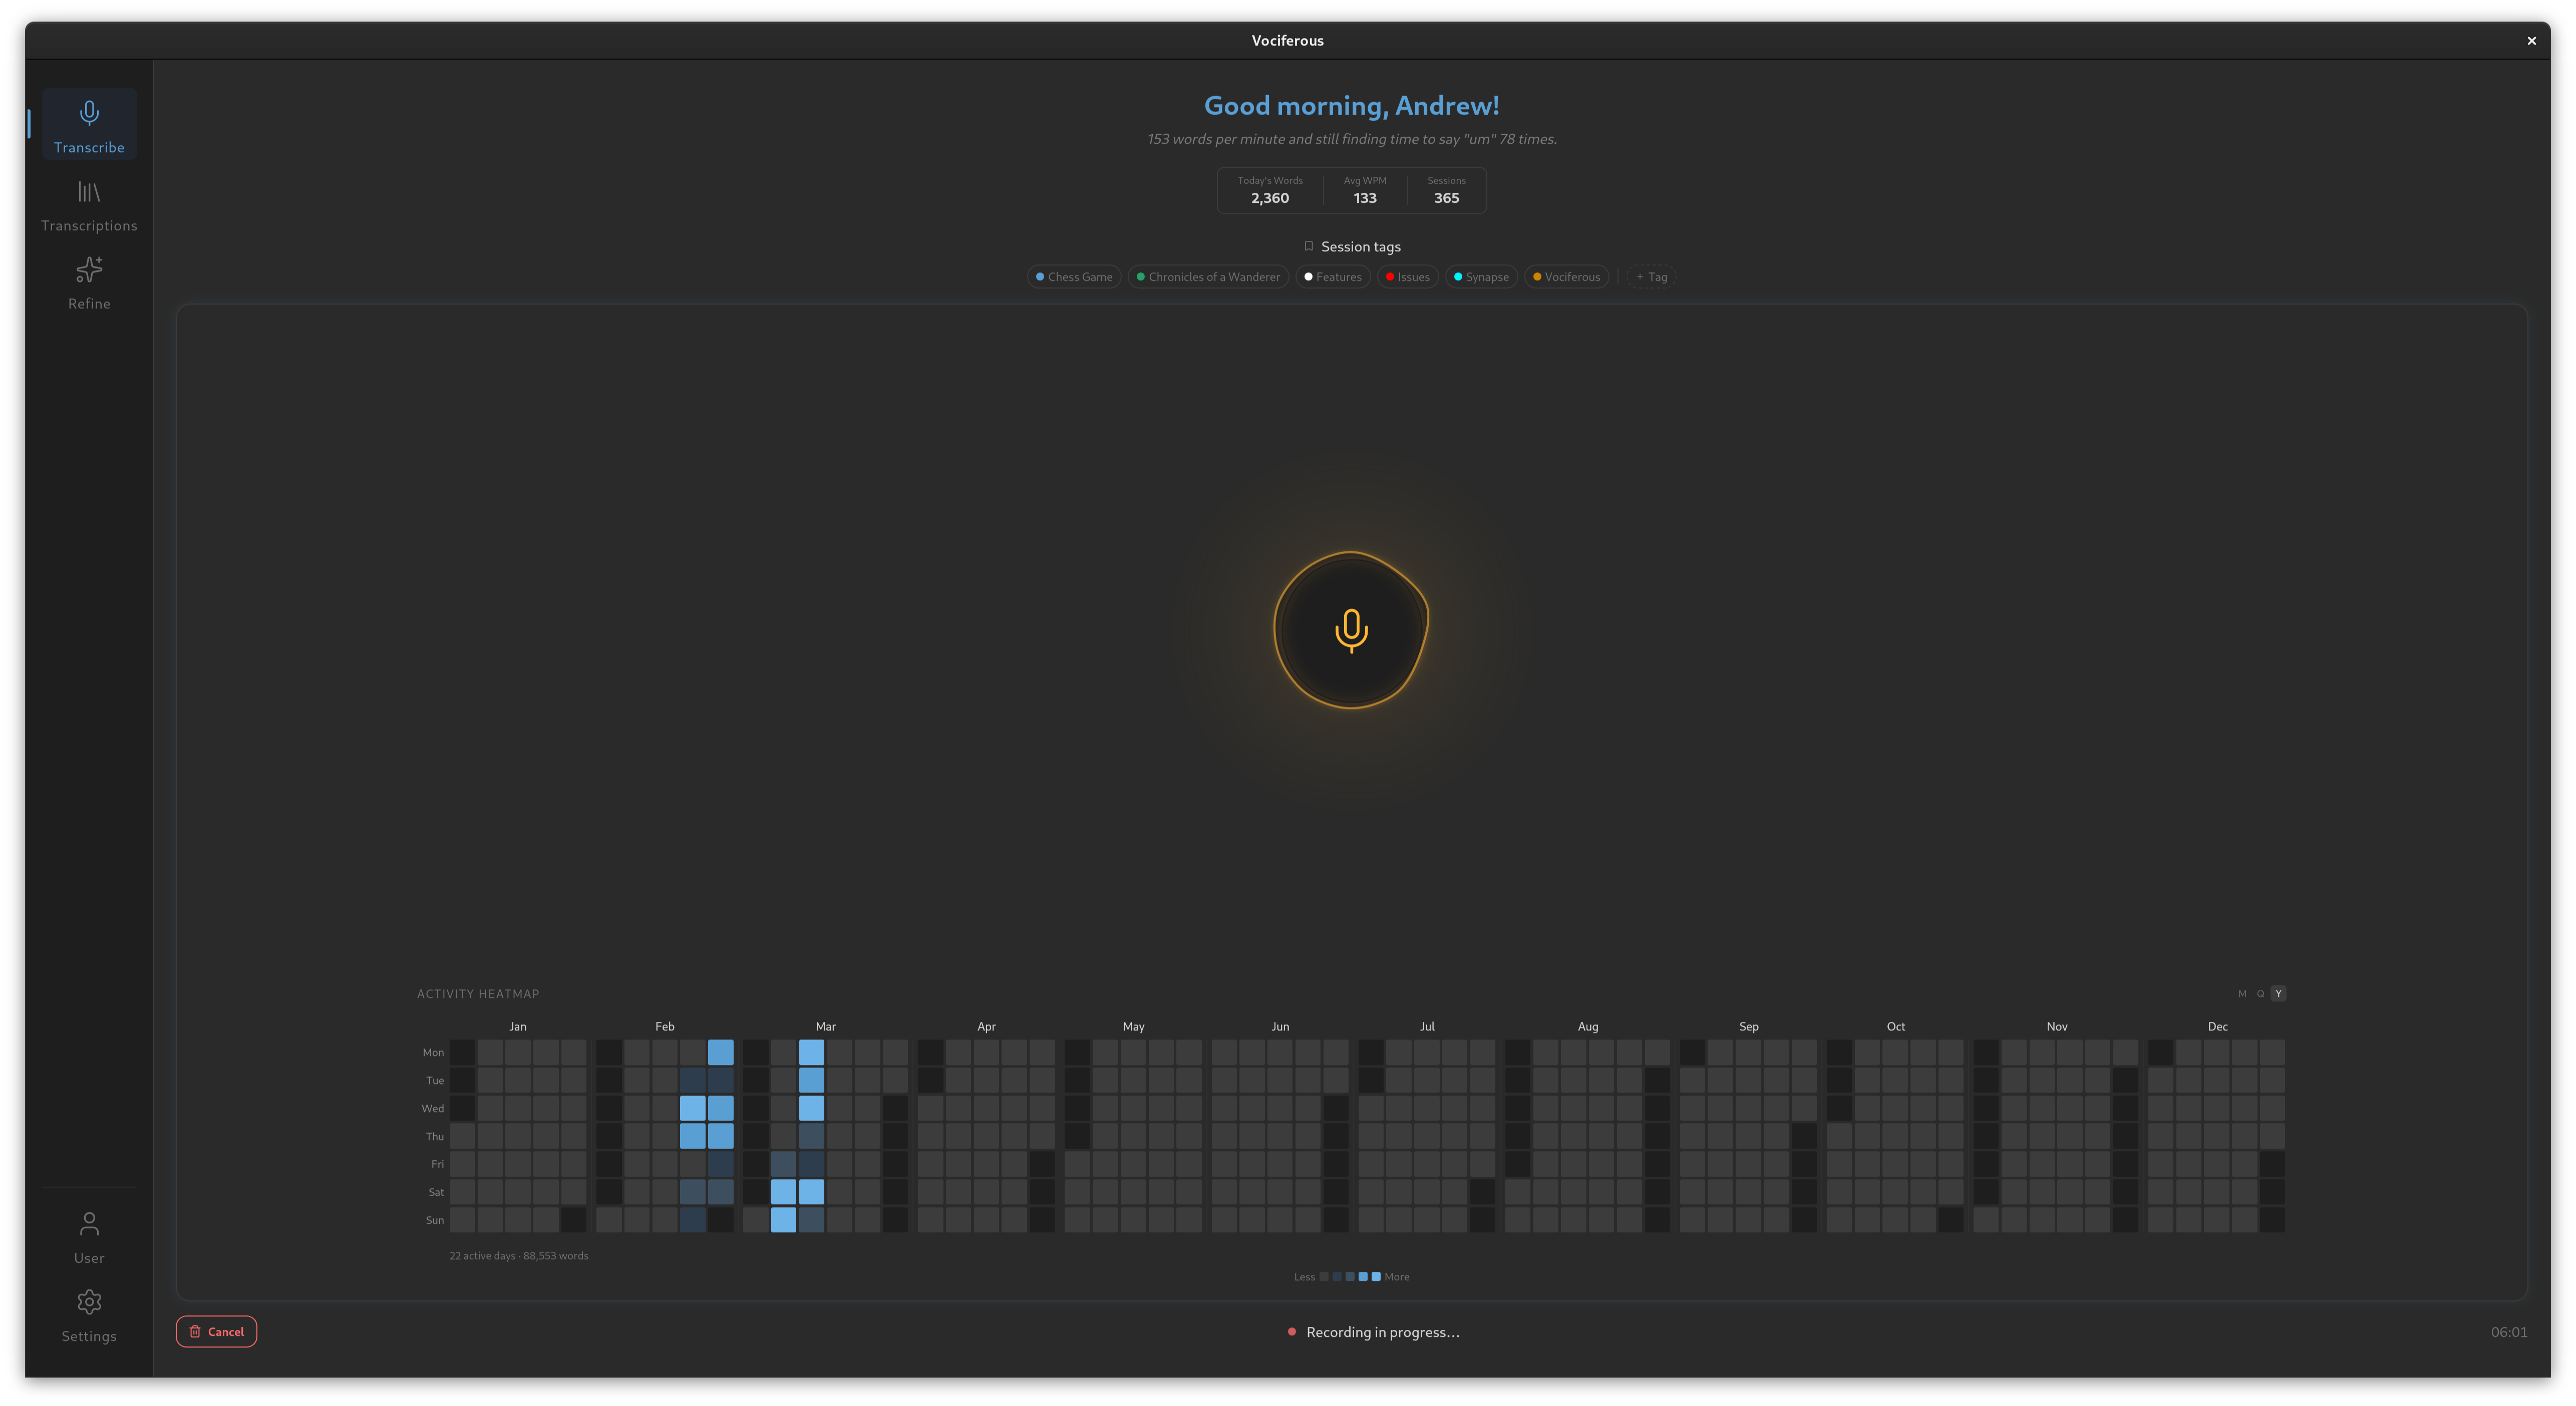The height and width of the screenshot is (1406, 2576).
Task: Click the Session tags bookmark icon
Action: 1309,246
